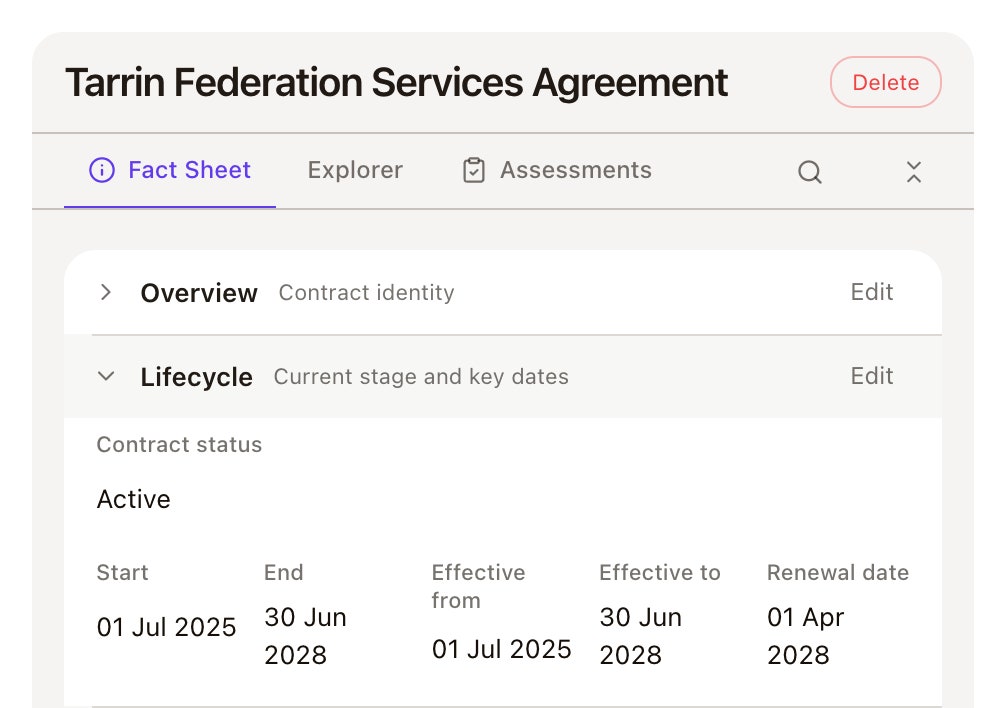1006x708 pixels.
Task: Collapse the Lifecycle section chevron
Action: pyautogui.click(x=106, y=376)
